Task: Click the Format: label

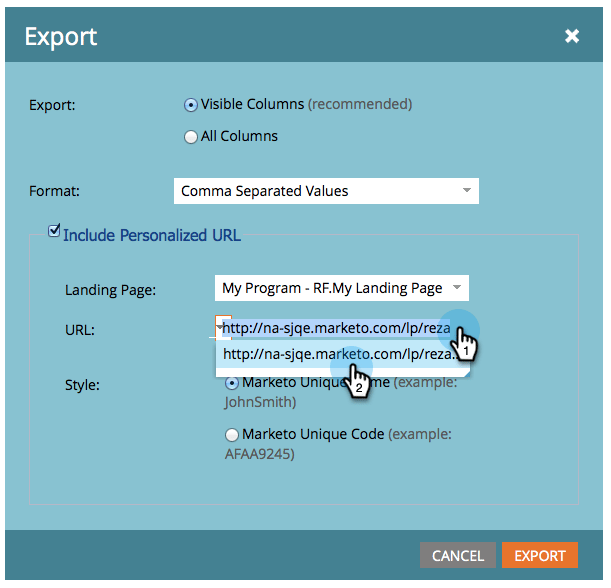Action: point(54,191)
